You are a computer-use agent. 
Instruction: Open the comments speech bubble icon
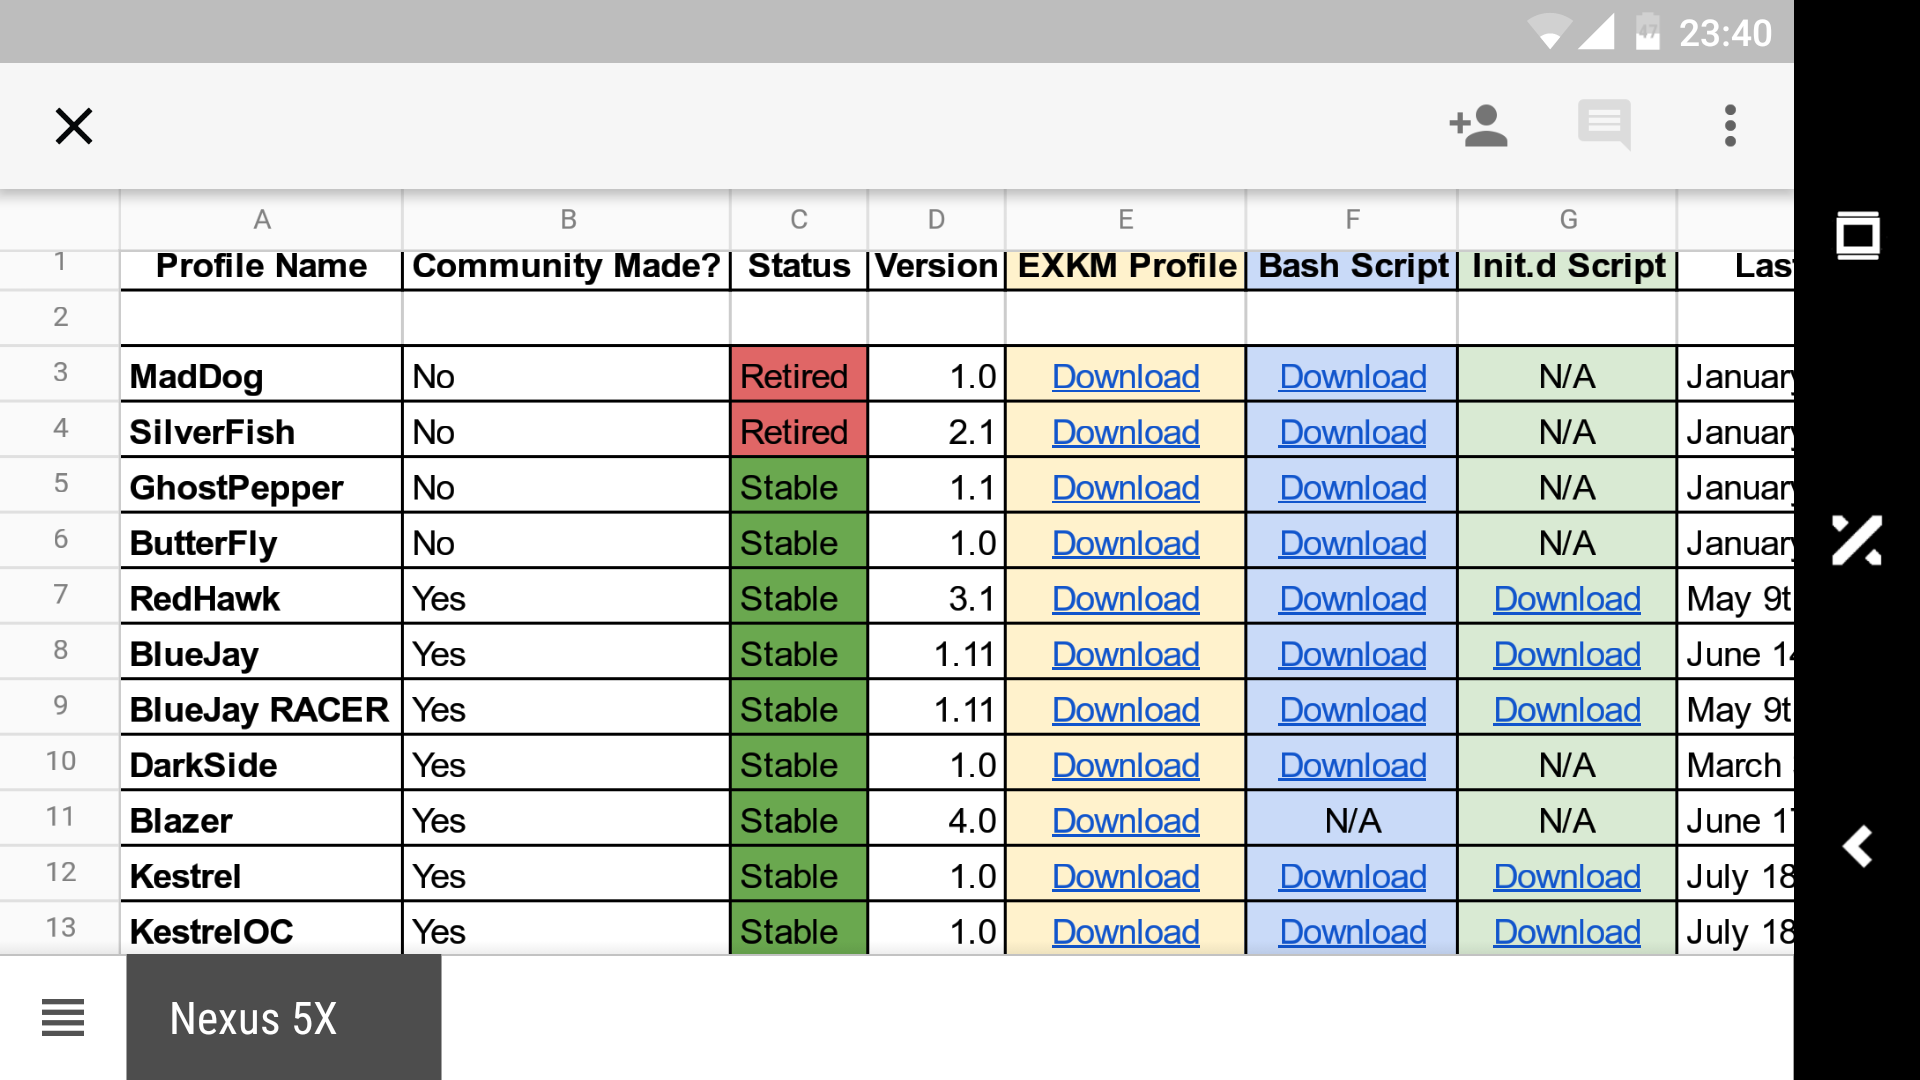pyautogui.click(x=1604, y=126)
